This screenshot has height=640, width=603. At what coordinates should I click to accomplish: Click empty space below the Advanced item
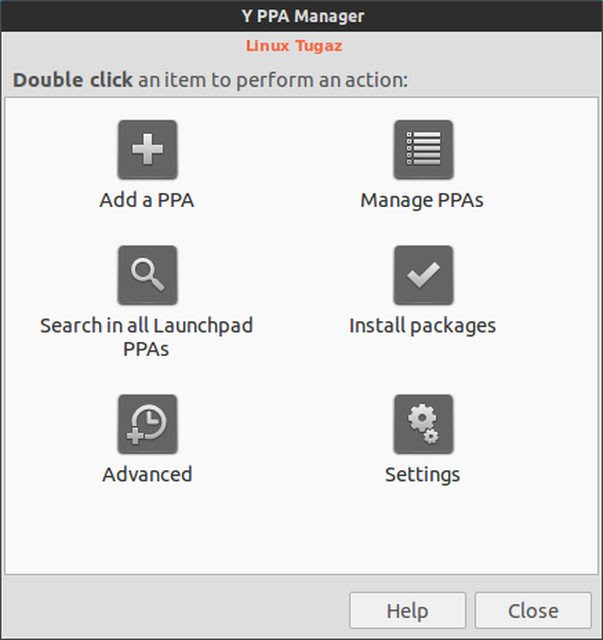tap(147, 529)
